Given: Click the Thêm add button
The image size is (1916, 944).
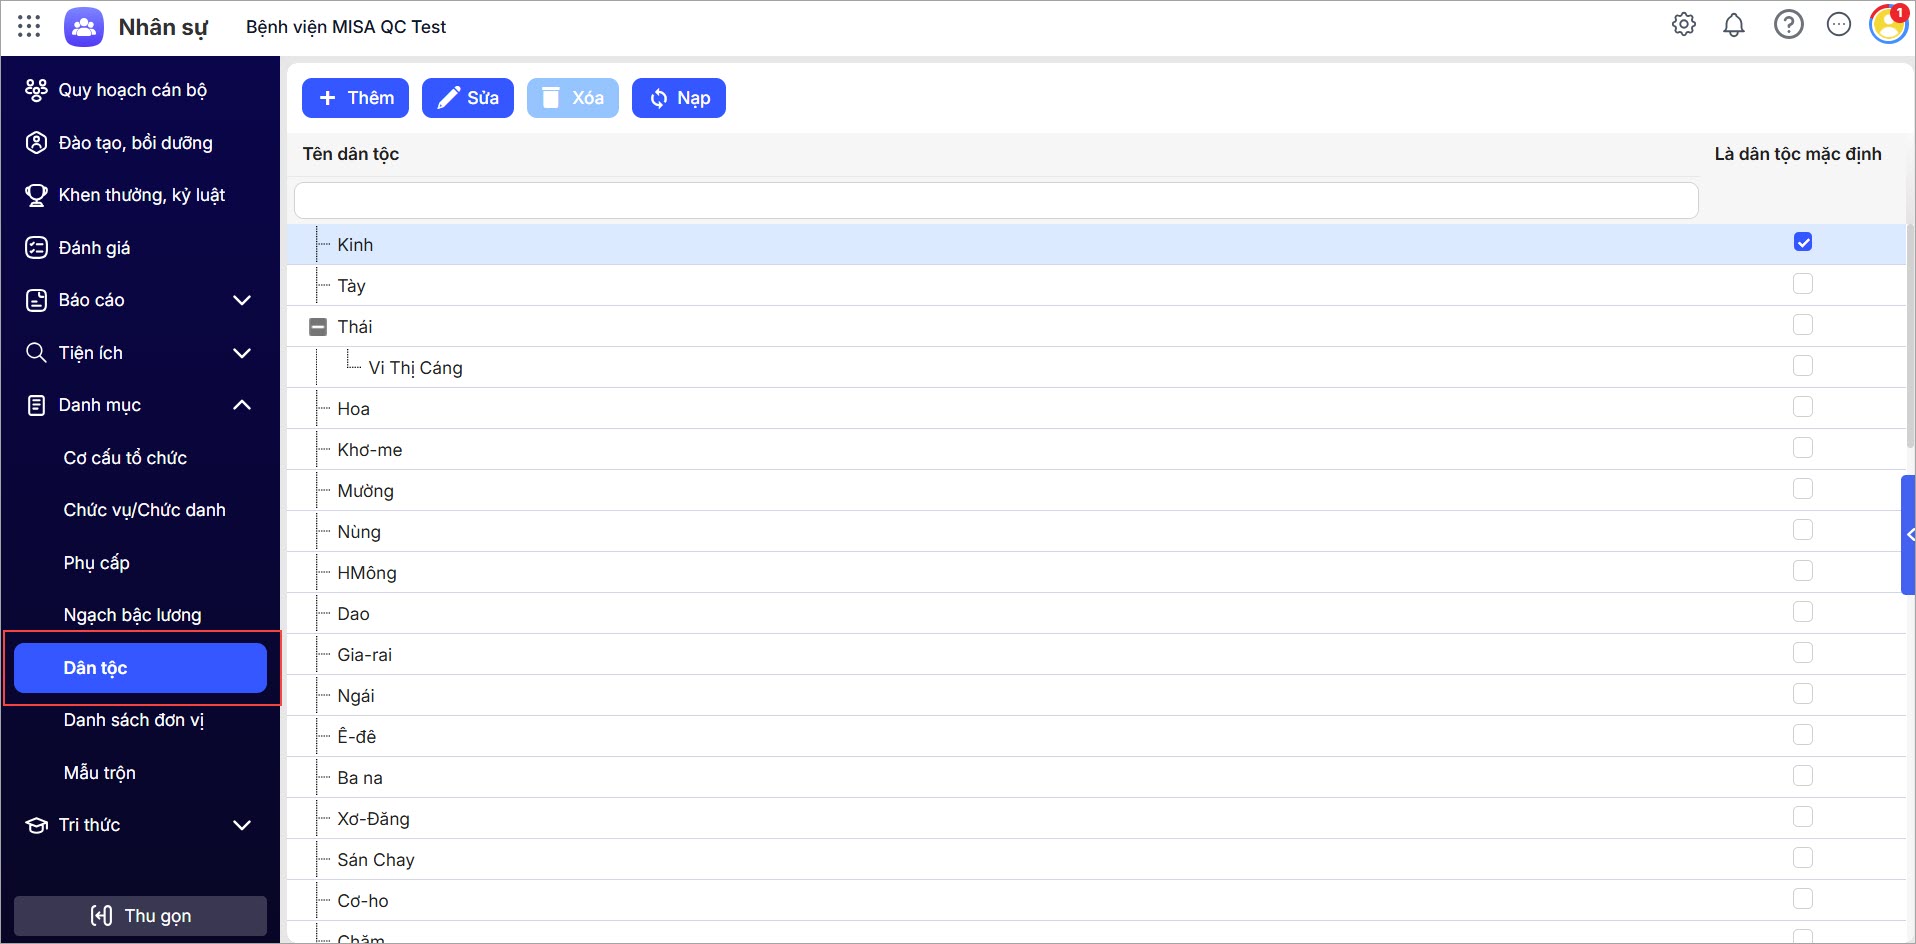Looking at the screenshot, I should [x=355, y=98].
